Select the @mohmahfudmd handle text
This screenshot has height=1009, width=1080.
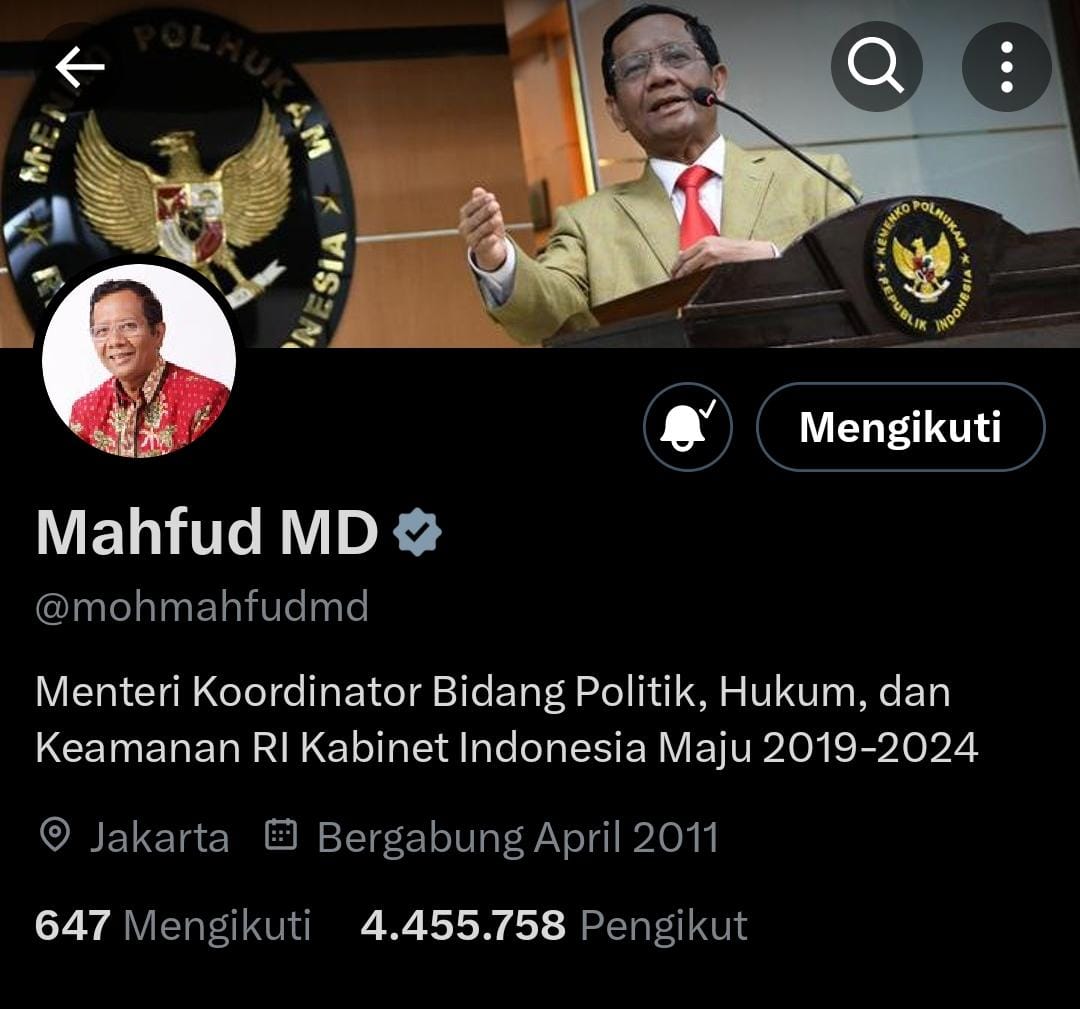(x=202, y=607)
